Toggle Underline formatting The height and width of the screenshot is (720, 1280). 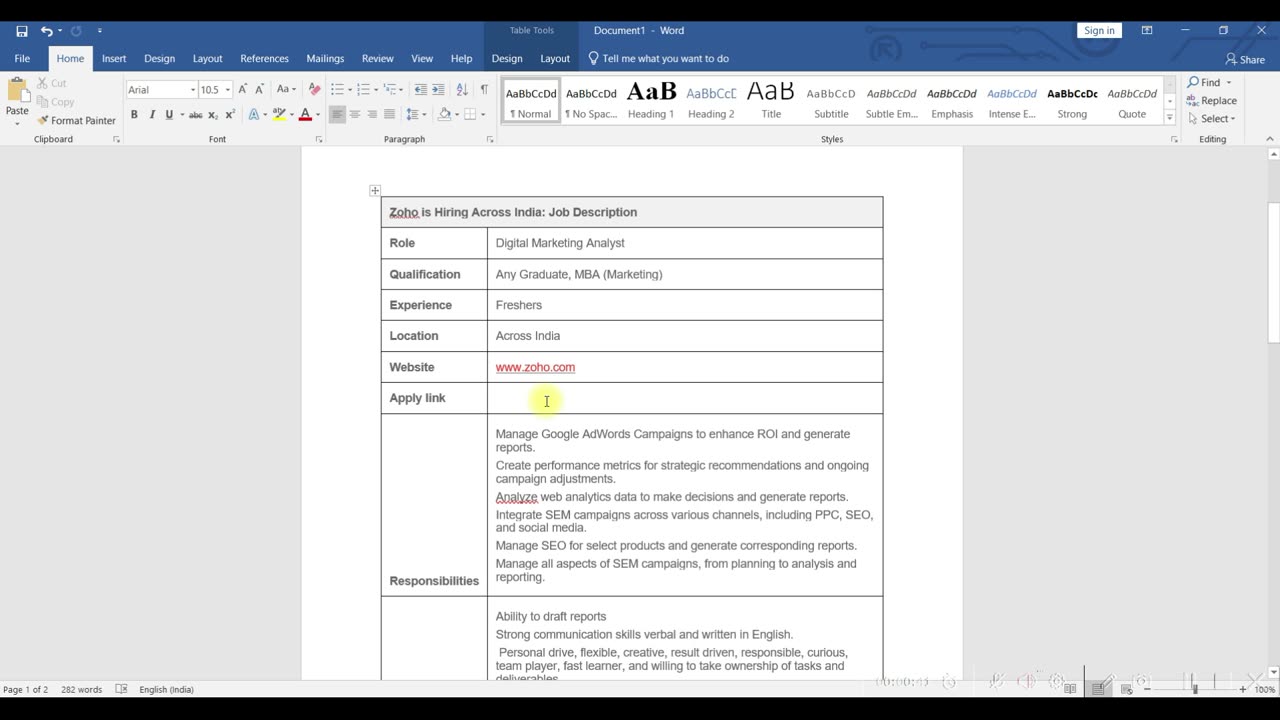[x=169, y=115]
